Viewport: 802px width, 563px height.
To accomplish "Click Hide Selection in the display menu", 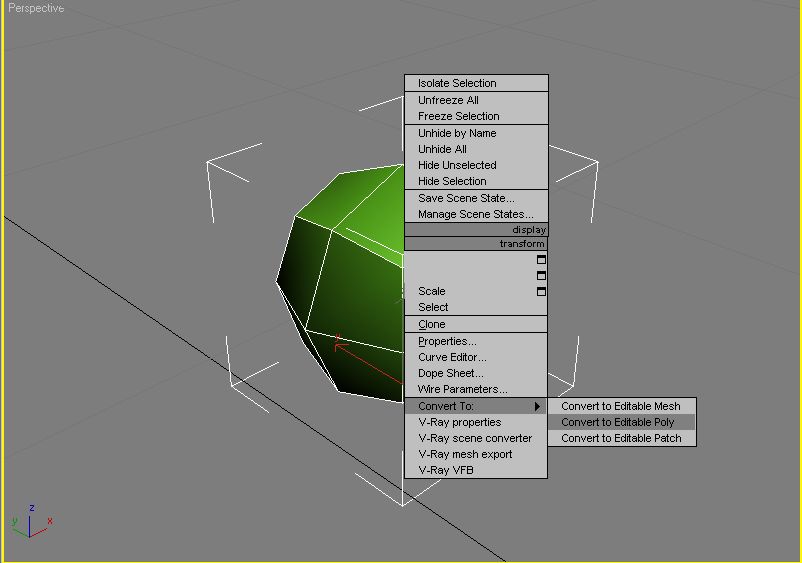I will (476, 181).
